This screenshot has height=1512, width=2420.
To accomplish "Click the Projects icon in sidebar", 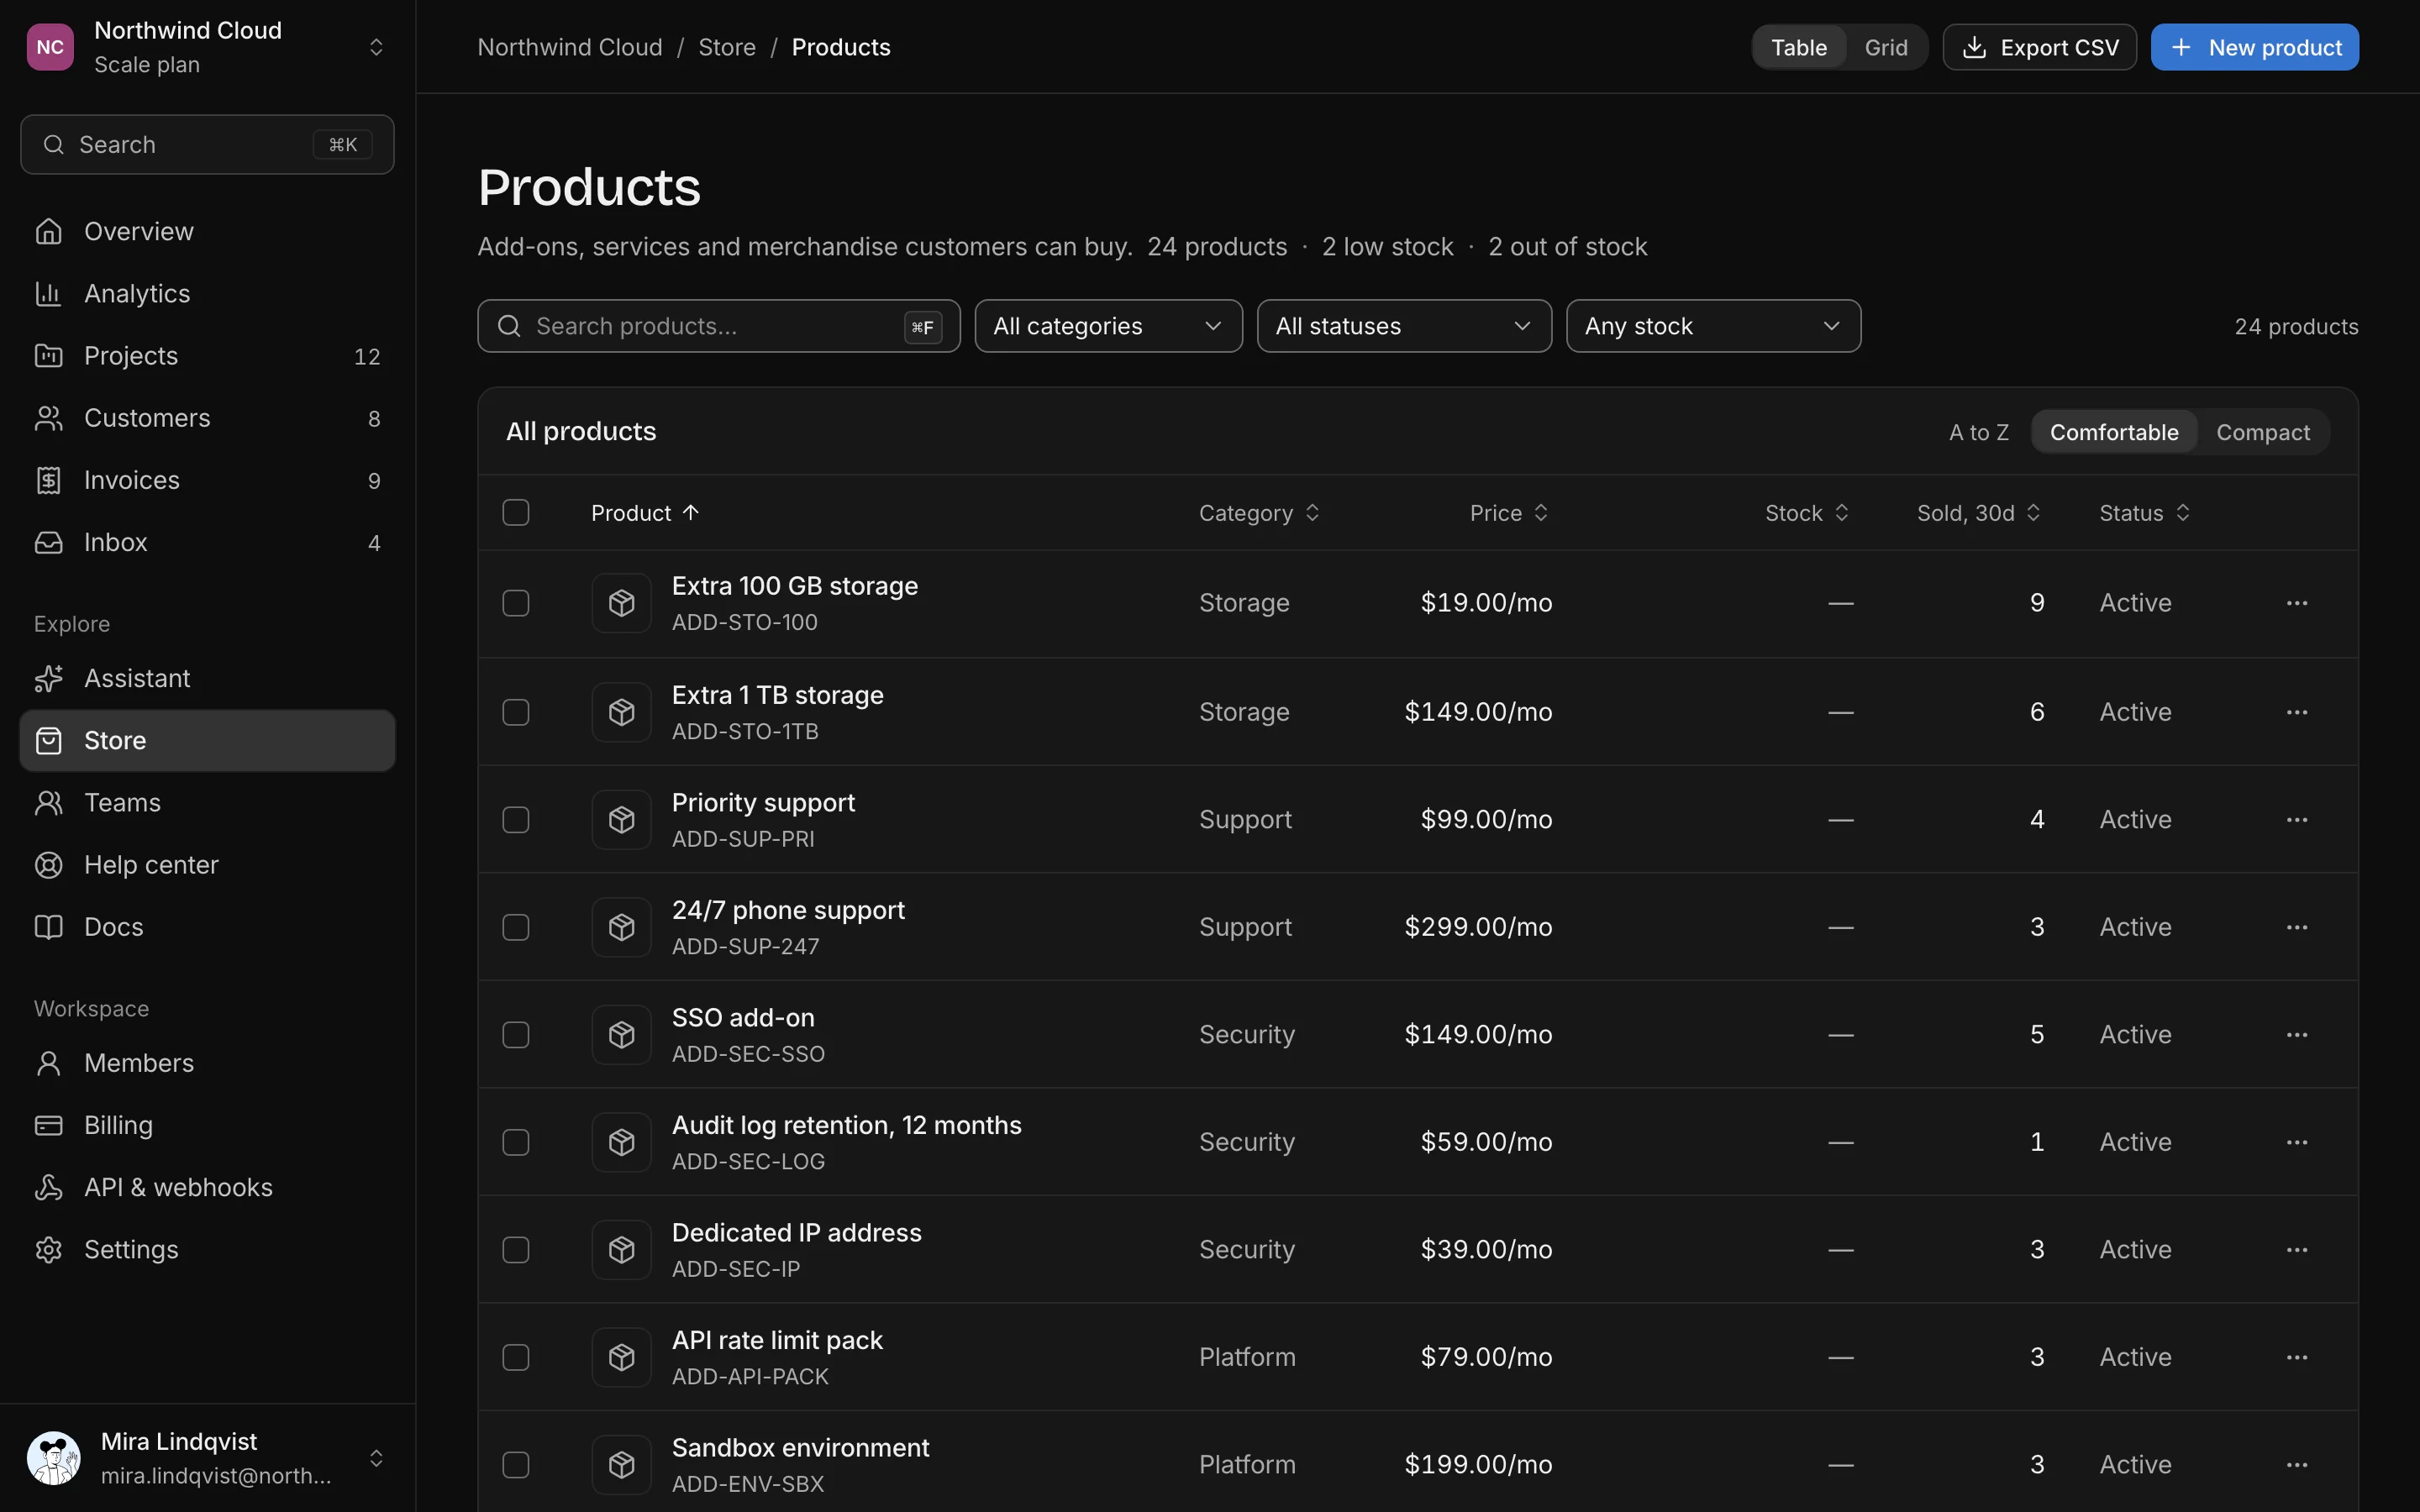I will [x=48, y=355].
